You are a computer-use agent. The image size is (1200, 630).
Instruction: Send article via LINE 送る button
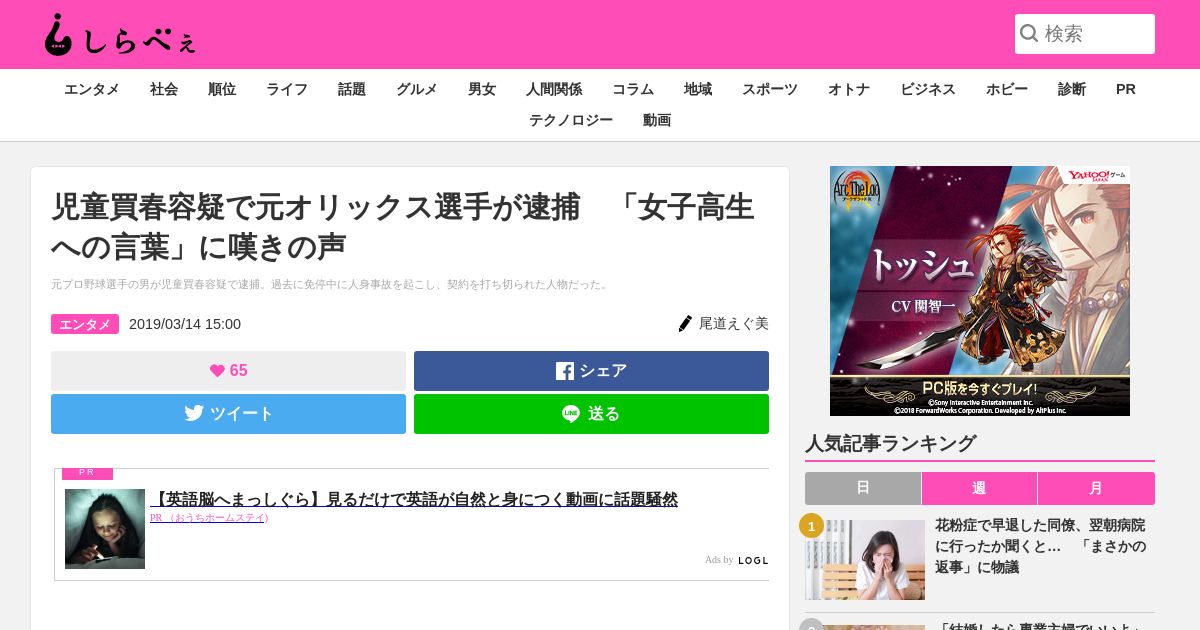coord(591,414)
